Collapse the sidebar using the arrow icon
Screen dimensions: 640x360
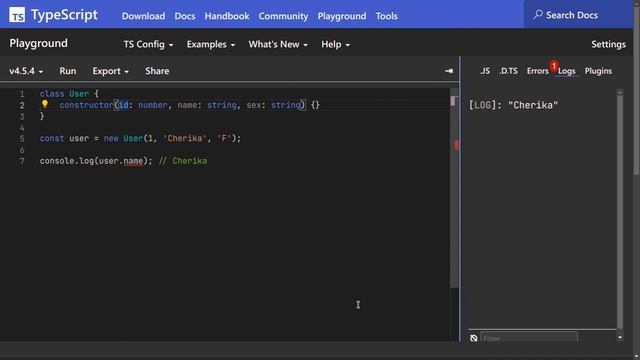coord(449,71)
